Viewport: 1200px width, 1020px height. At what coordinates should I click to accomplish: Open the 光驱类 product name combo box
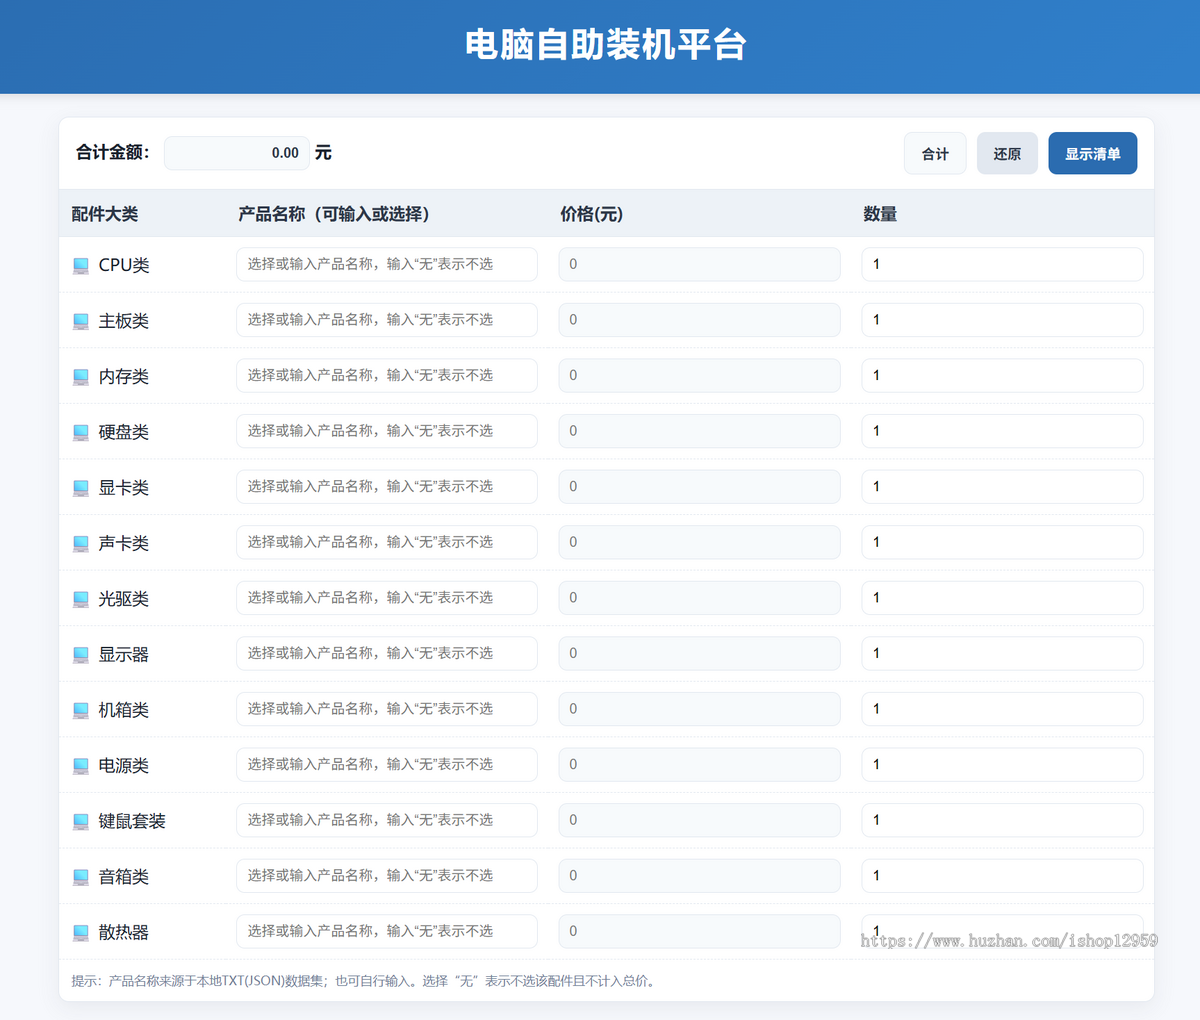point(387,597)
